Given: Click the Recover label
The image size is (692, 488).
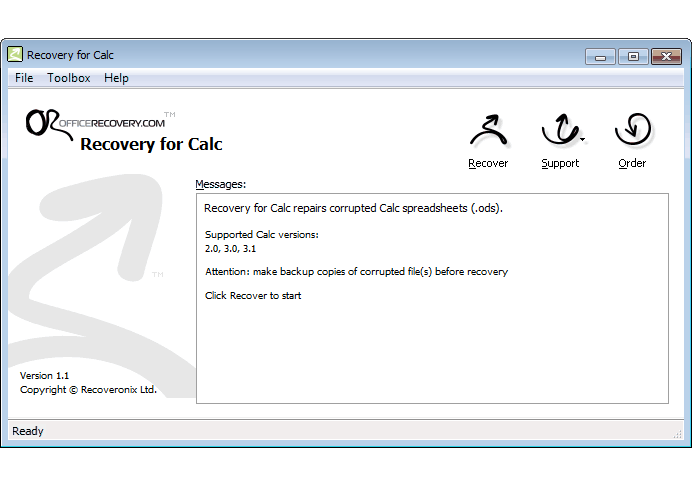Looking at the screenshot, I should pyautogui.click(x=488, y=163).
